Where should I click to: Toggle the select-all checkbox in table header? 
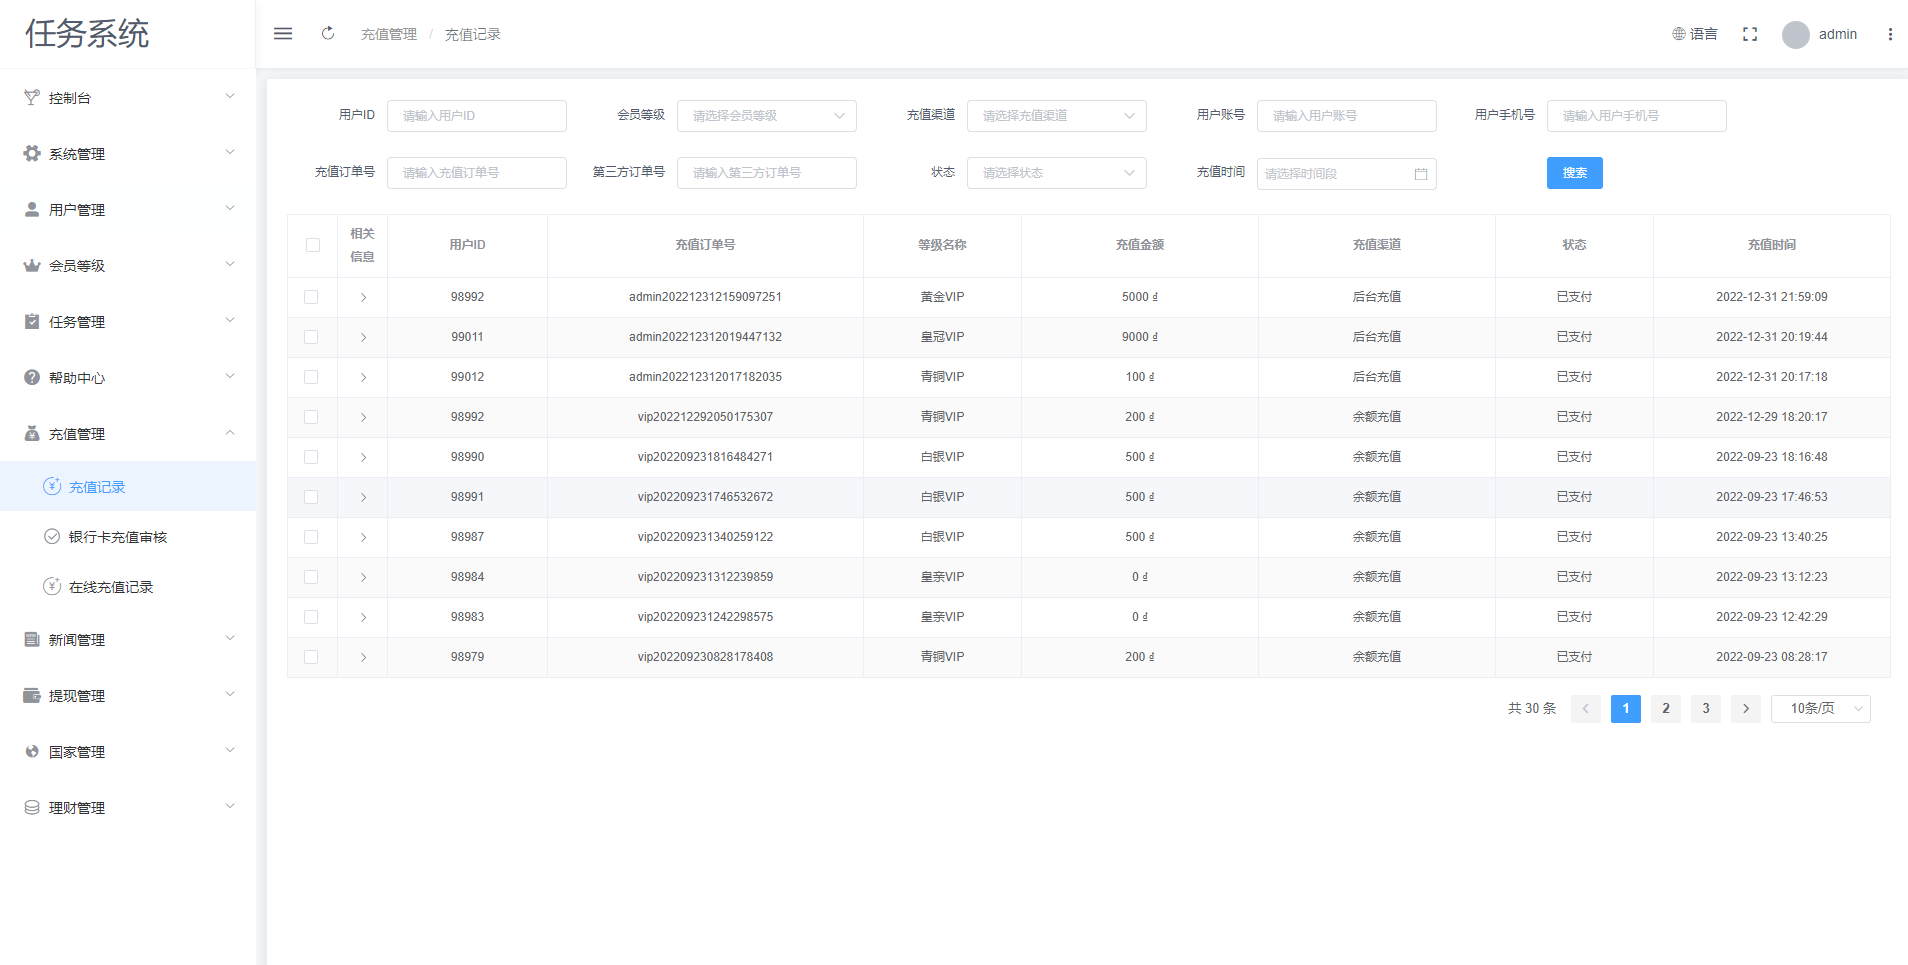(313, 245)
